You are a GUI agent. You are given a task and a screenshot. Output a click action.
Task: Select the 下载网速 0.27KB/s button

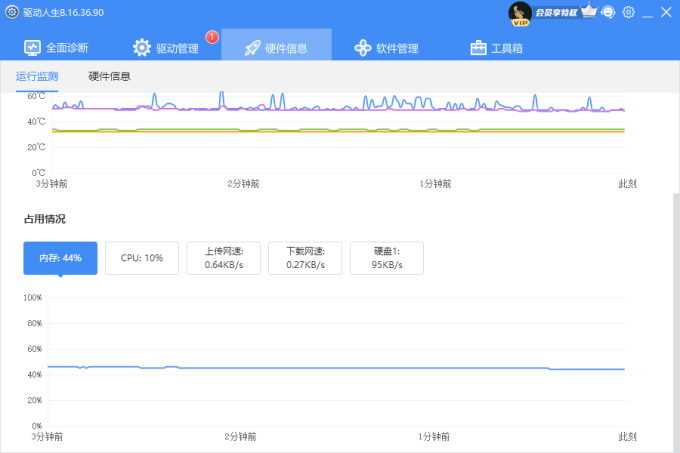click(305, 258)
